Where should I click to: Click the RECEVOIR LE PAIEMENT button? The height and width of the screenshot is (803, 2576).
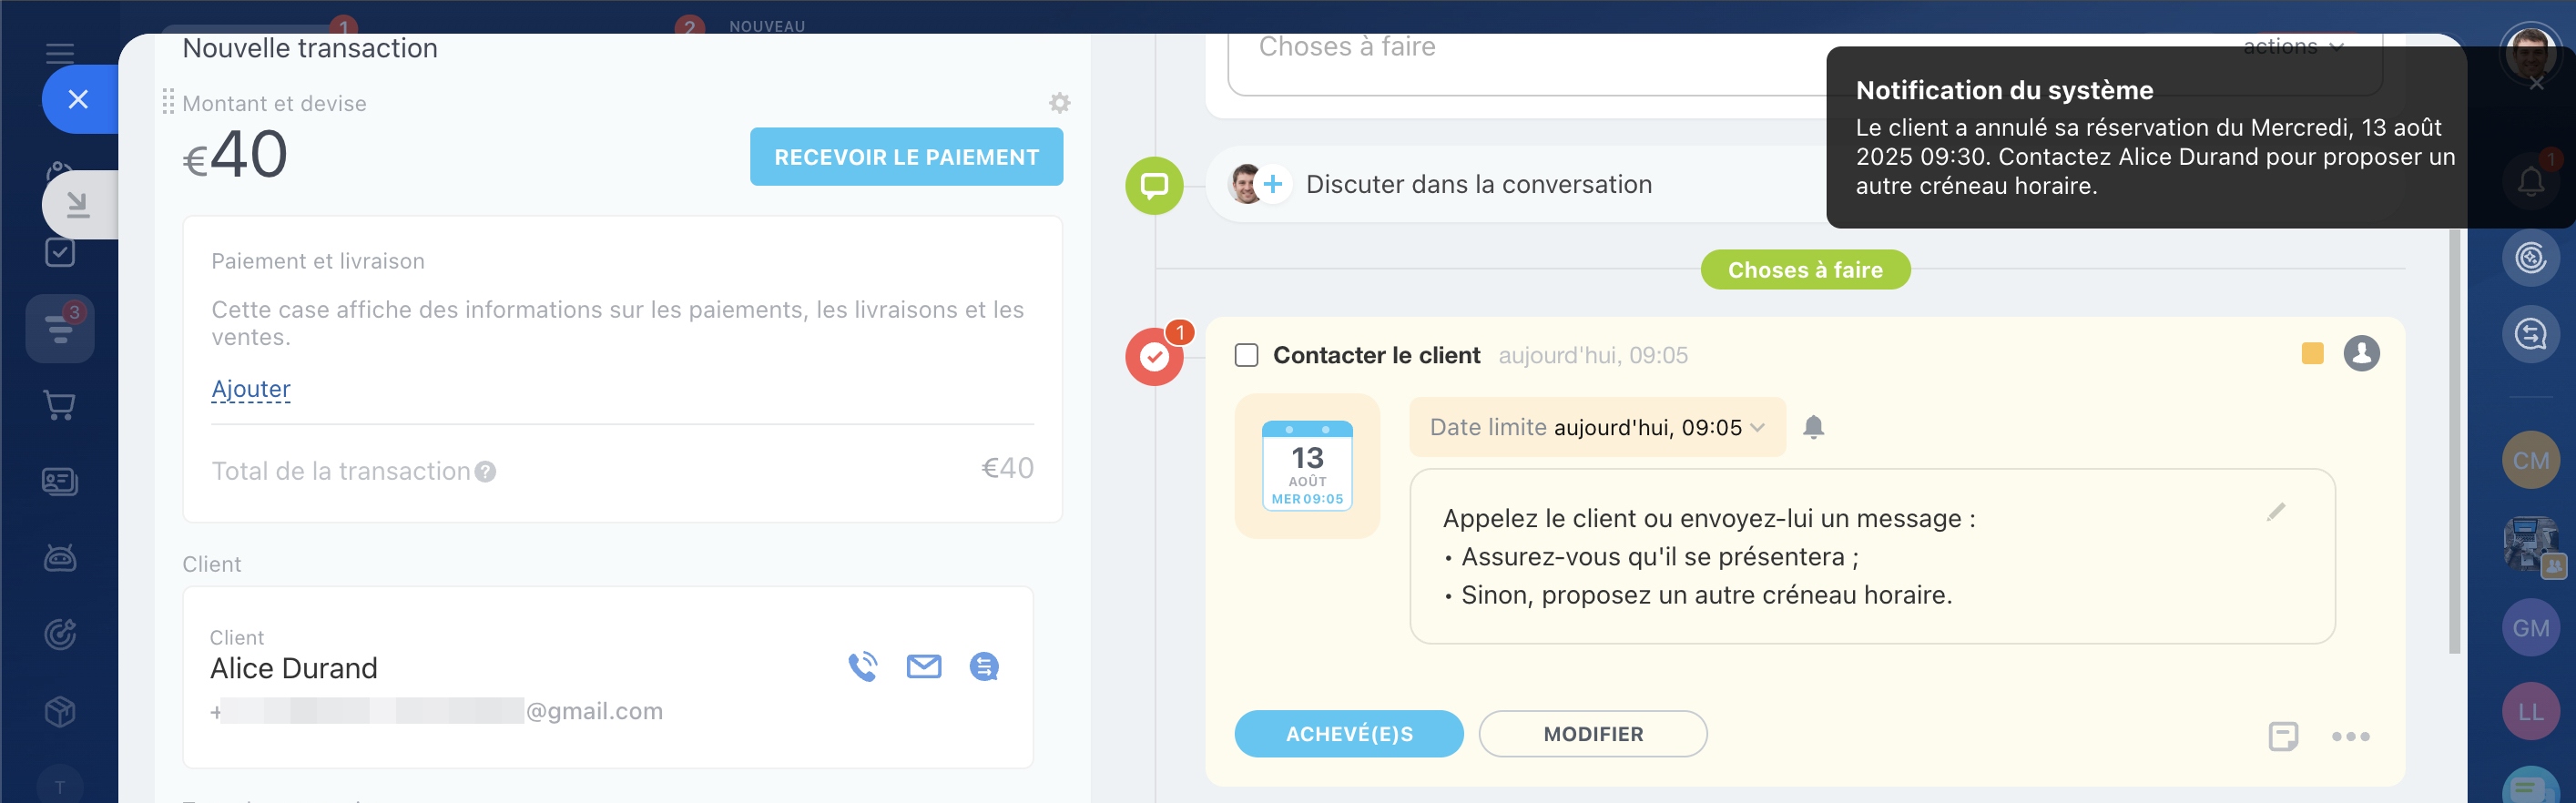click(x=906, y=157)
